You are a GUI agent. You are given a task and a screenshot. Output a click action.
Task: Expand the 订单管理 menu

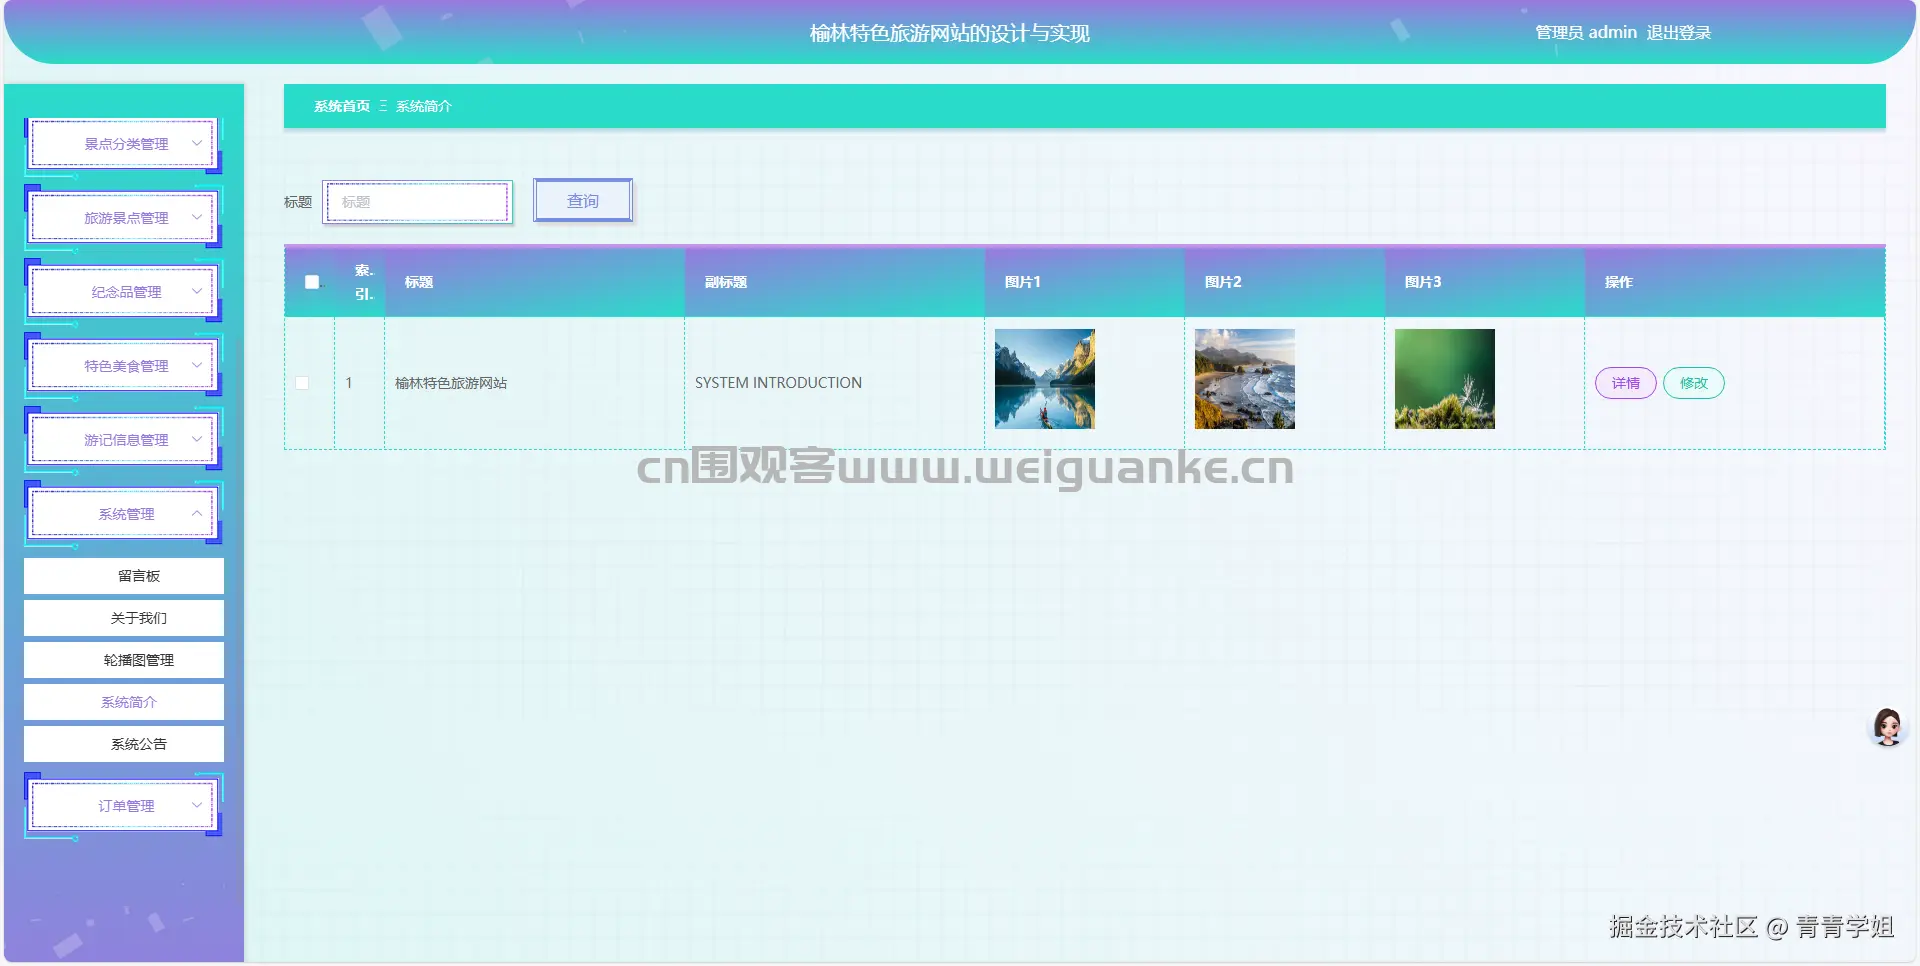pyautogui.click(x=123, y=806)
